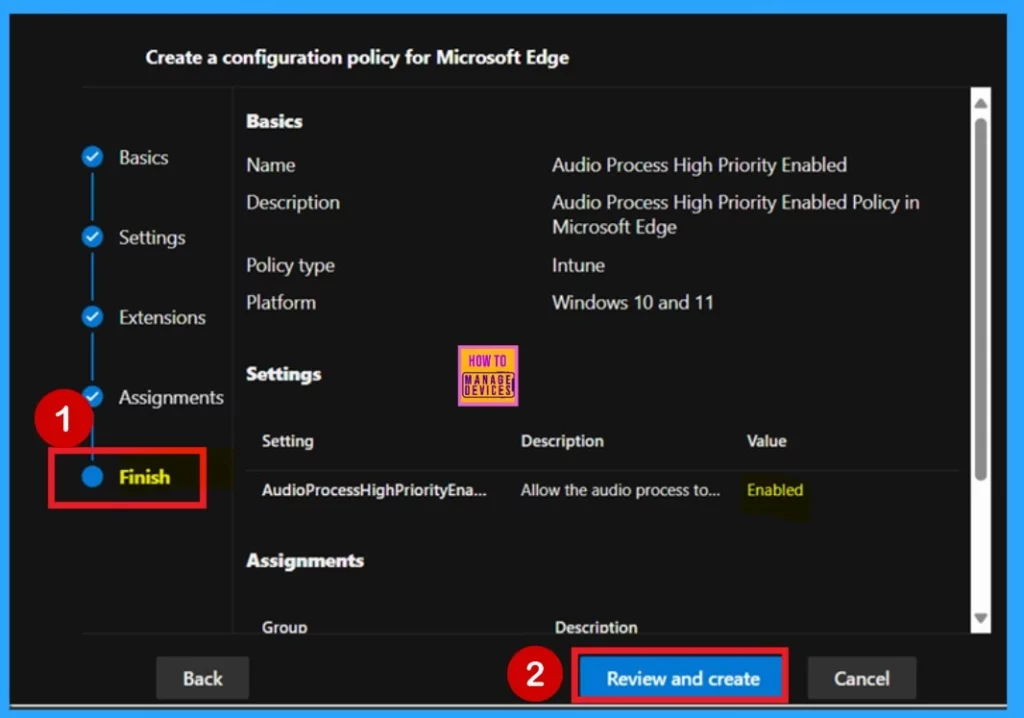The width and height of the screenshot is (1024, 718).
Task: Click the 'Allow the audio process to...' description
Action: [620, 490]
